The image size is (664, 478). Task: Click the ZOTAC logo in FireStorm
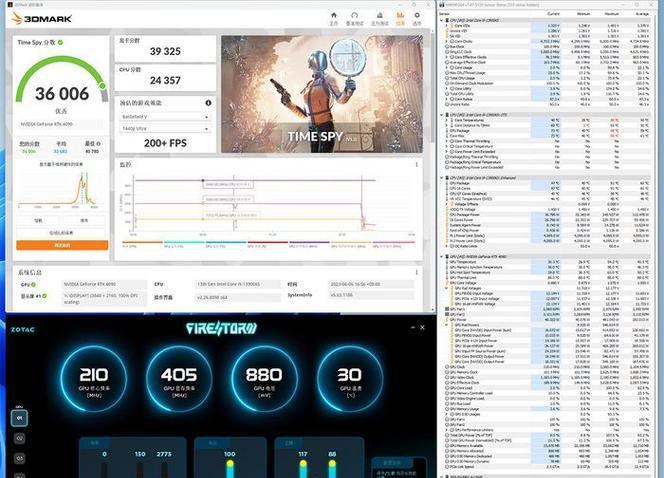(23, 330)
